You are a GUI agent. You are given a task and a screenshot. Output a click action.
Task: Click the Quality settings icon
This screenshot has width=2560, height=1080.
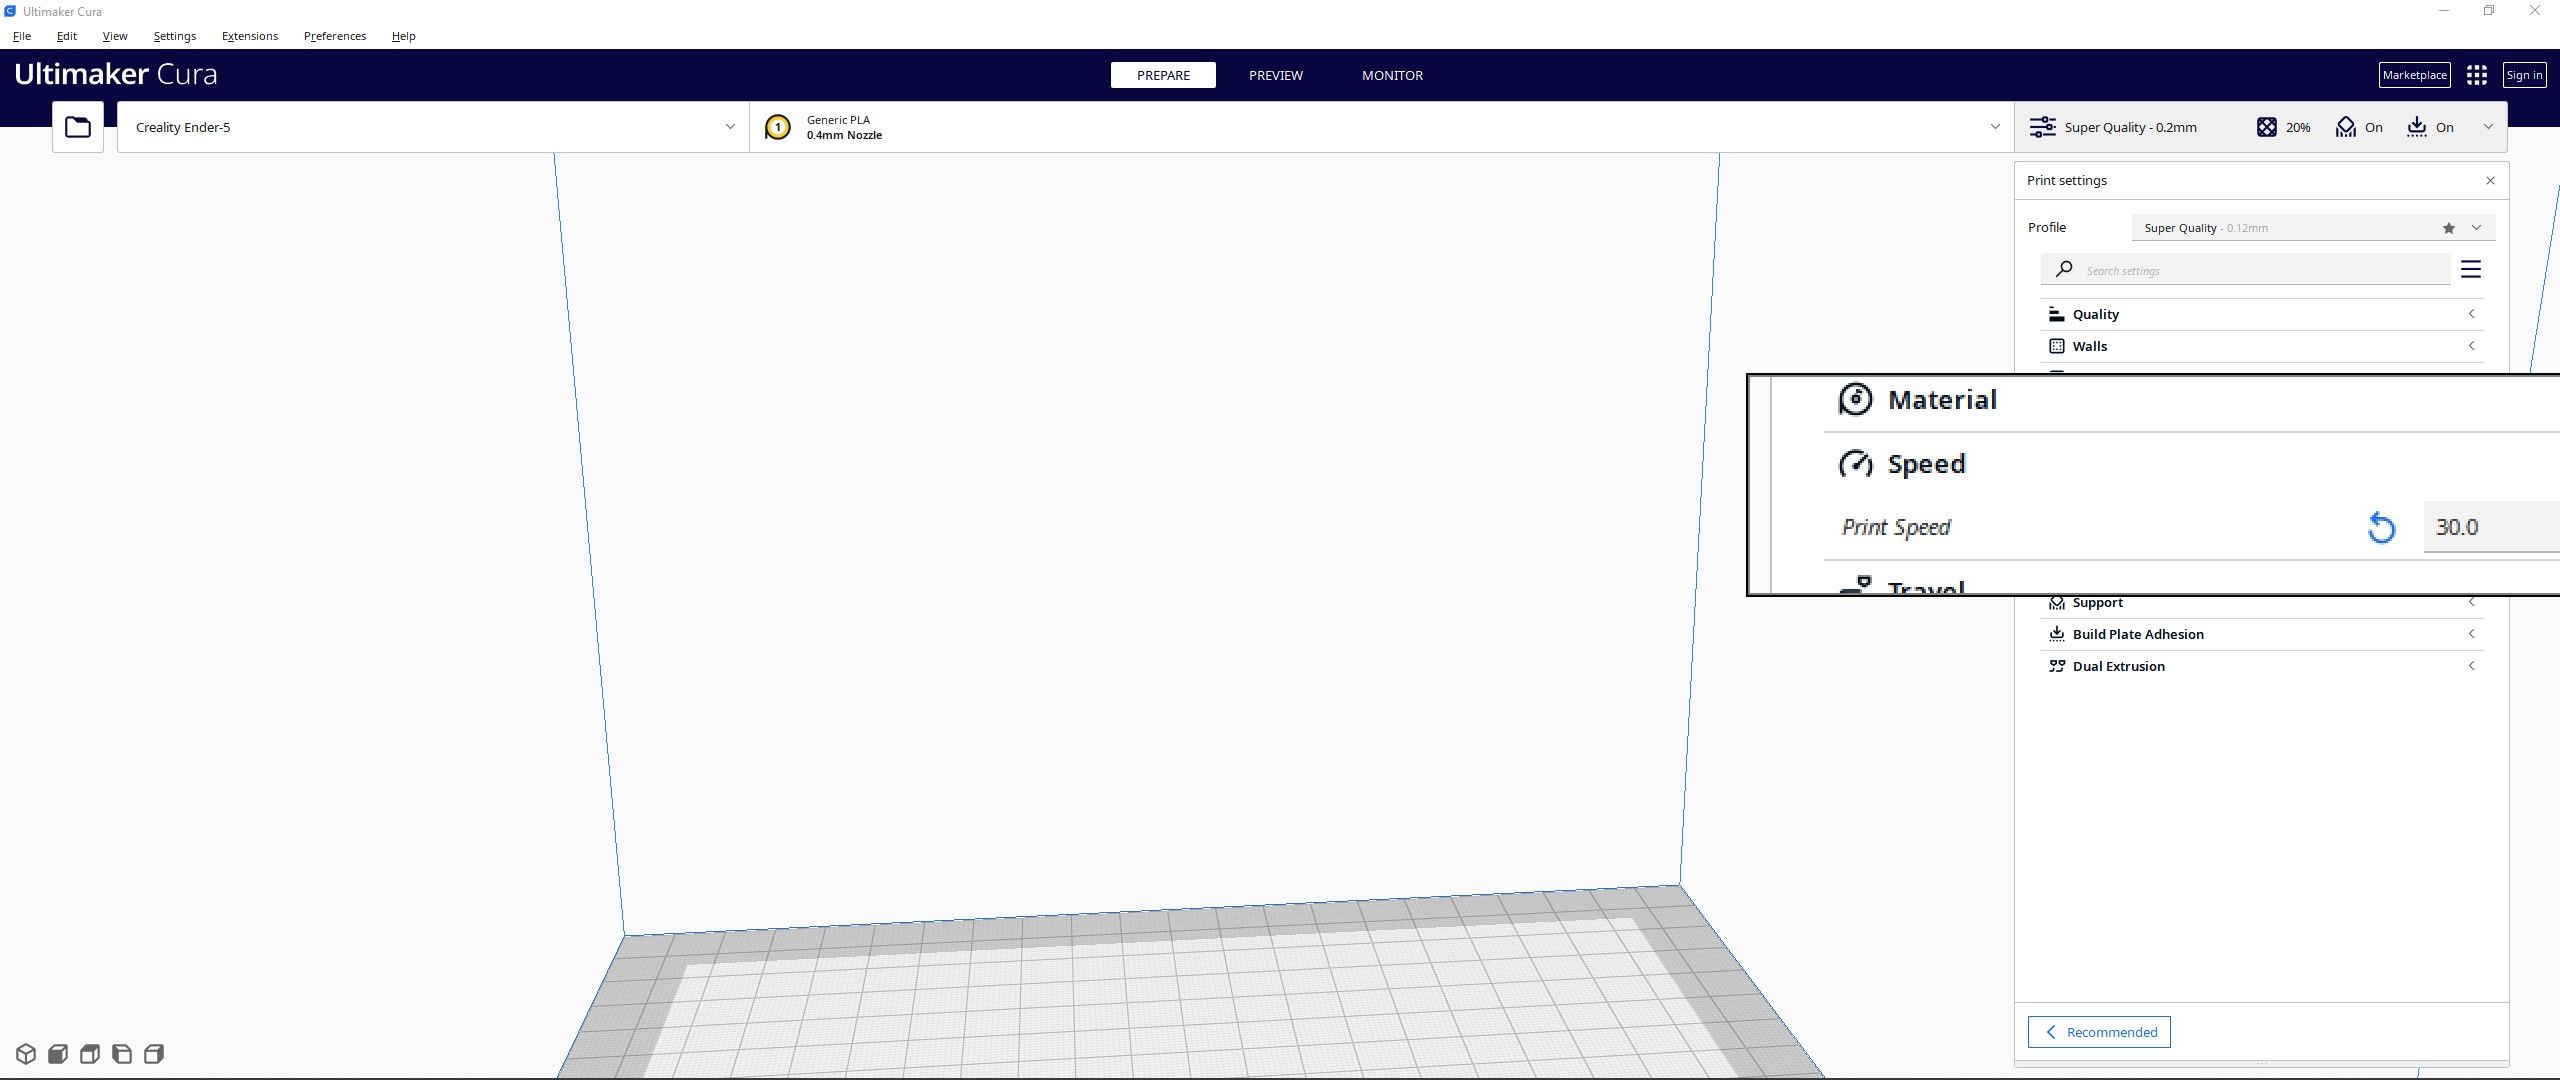(2057, 313)
